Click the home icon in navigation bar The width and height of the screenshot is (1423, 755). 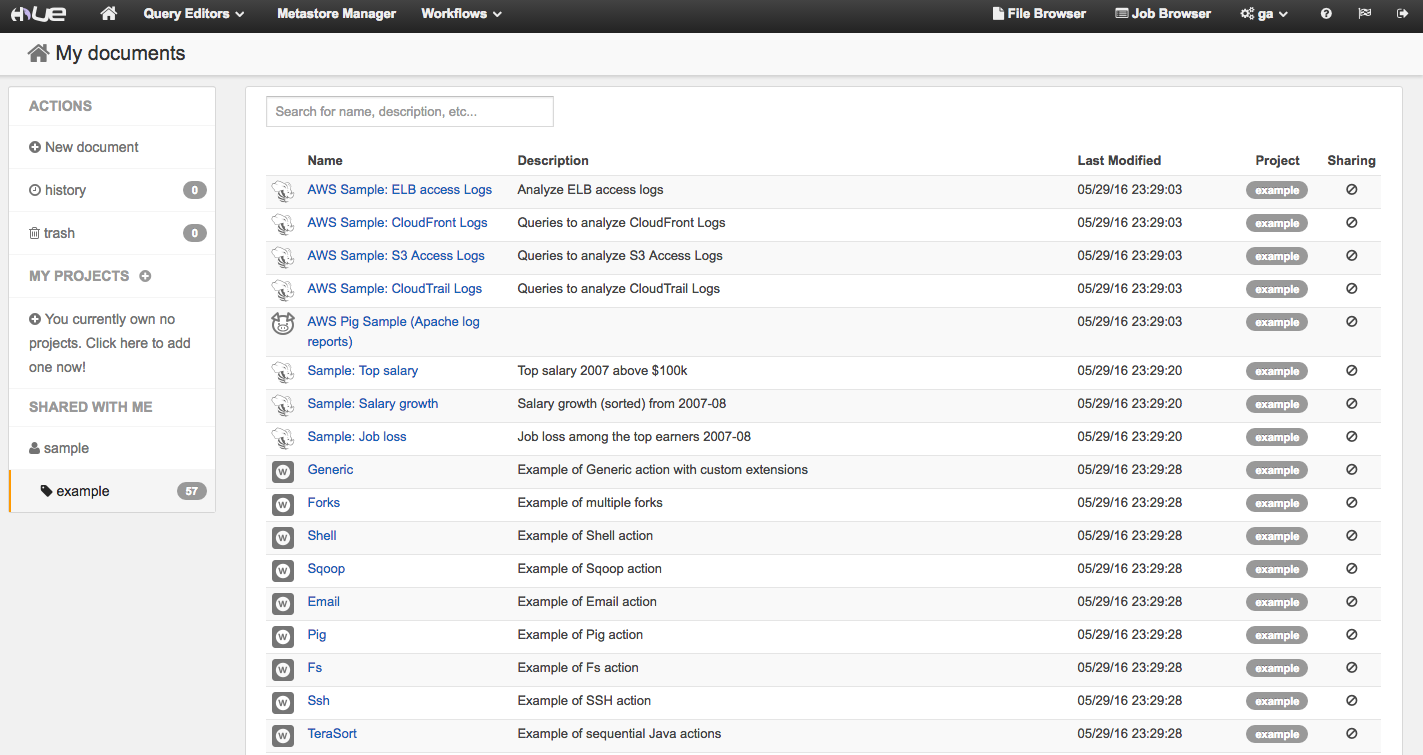(x=109, y=14)
